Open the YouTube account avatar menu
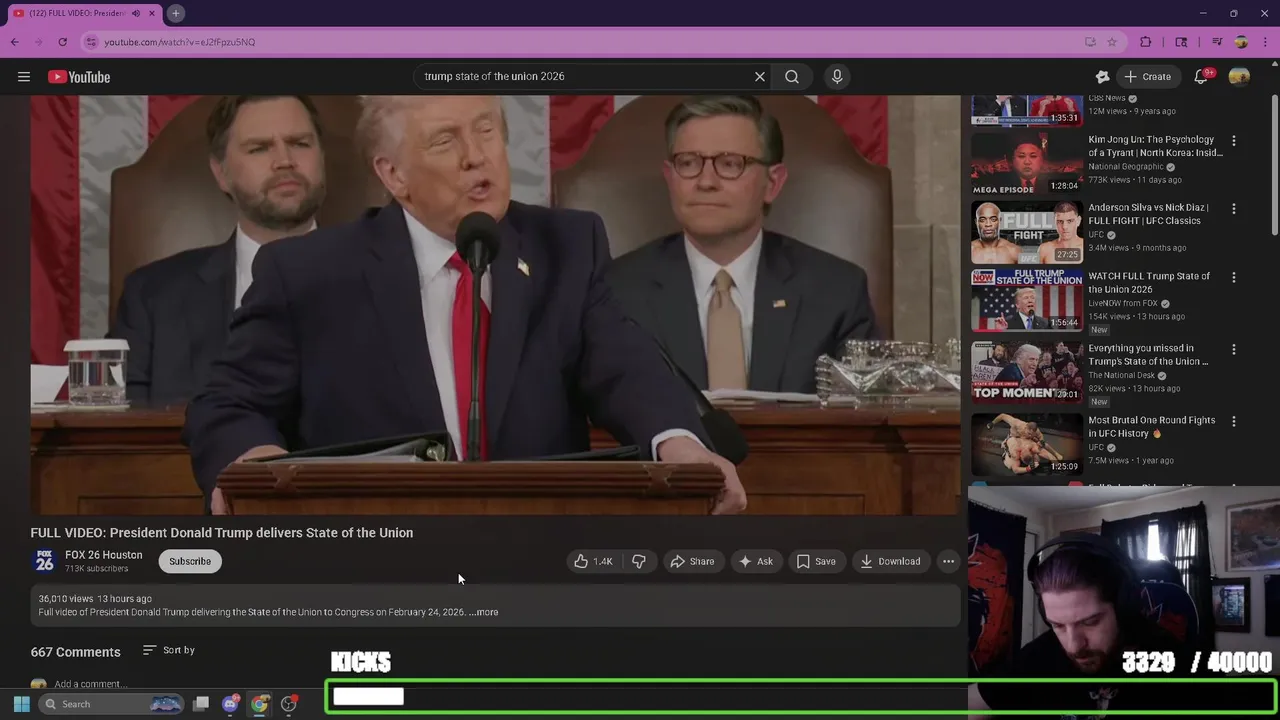Viewport: 1280px width, 720px height. click(1239, 76)
